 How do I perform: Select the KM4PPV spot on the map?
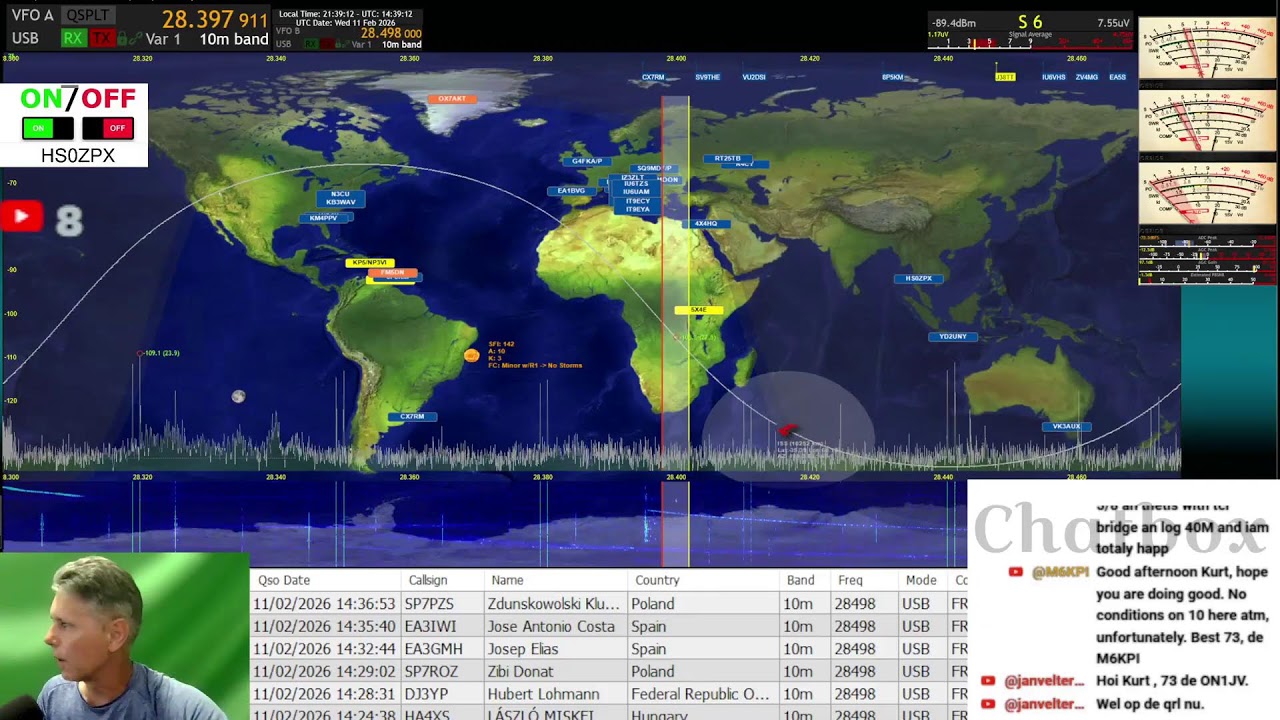click(x=323, y=218)
